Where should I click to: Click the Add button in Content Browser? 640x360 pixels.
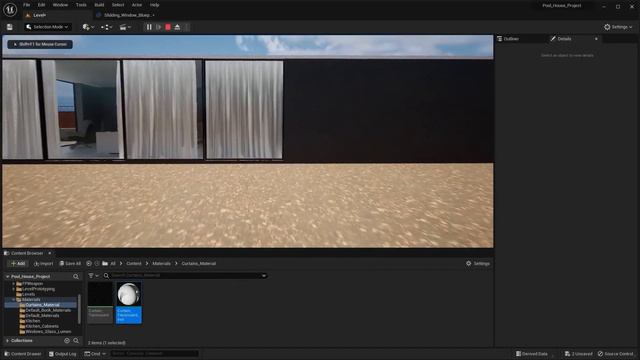[x=18, y=264]
